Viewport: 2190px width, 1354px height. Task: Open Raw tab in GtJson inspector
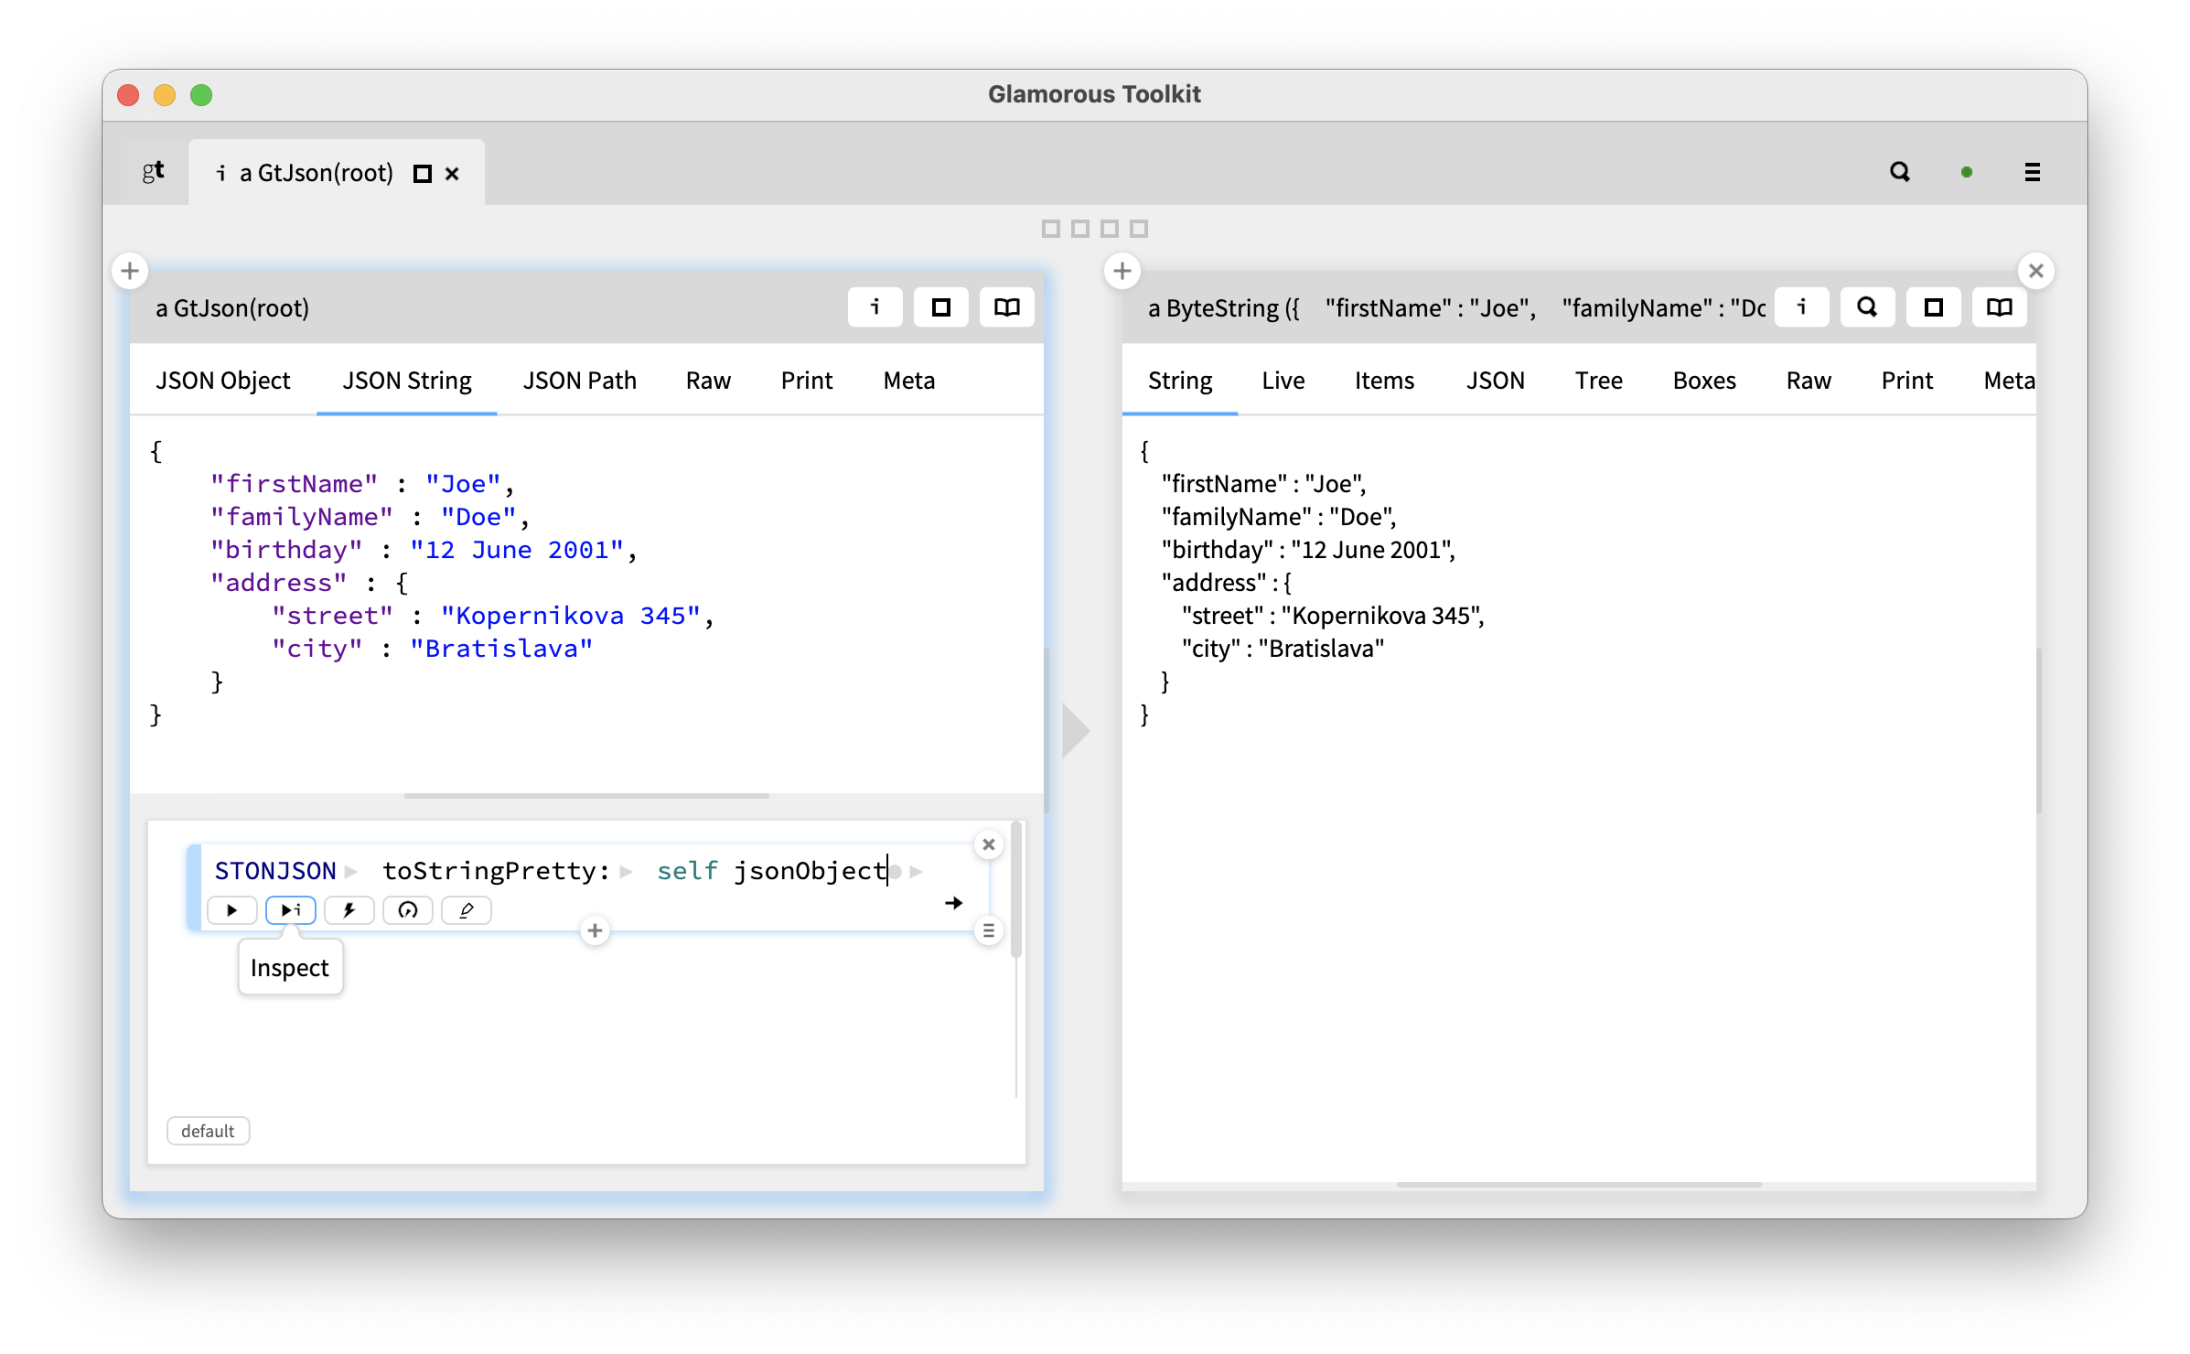pos(708,381)
